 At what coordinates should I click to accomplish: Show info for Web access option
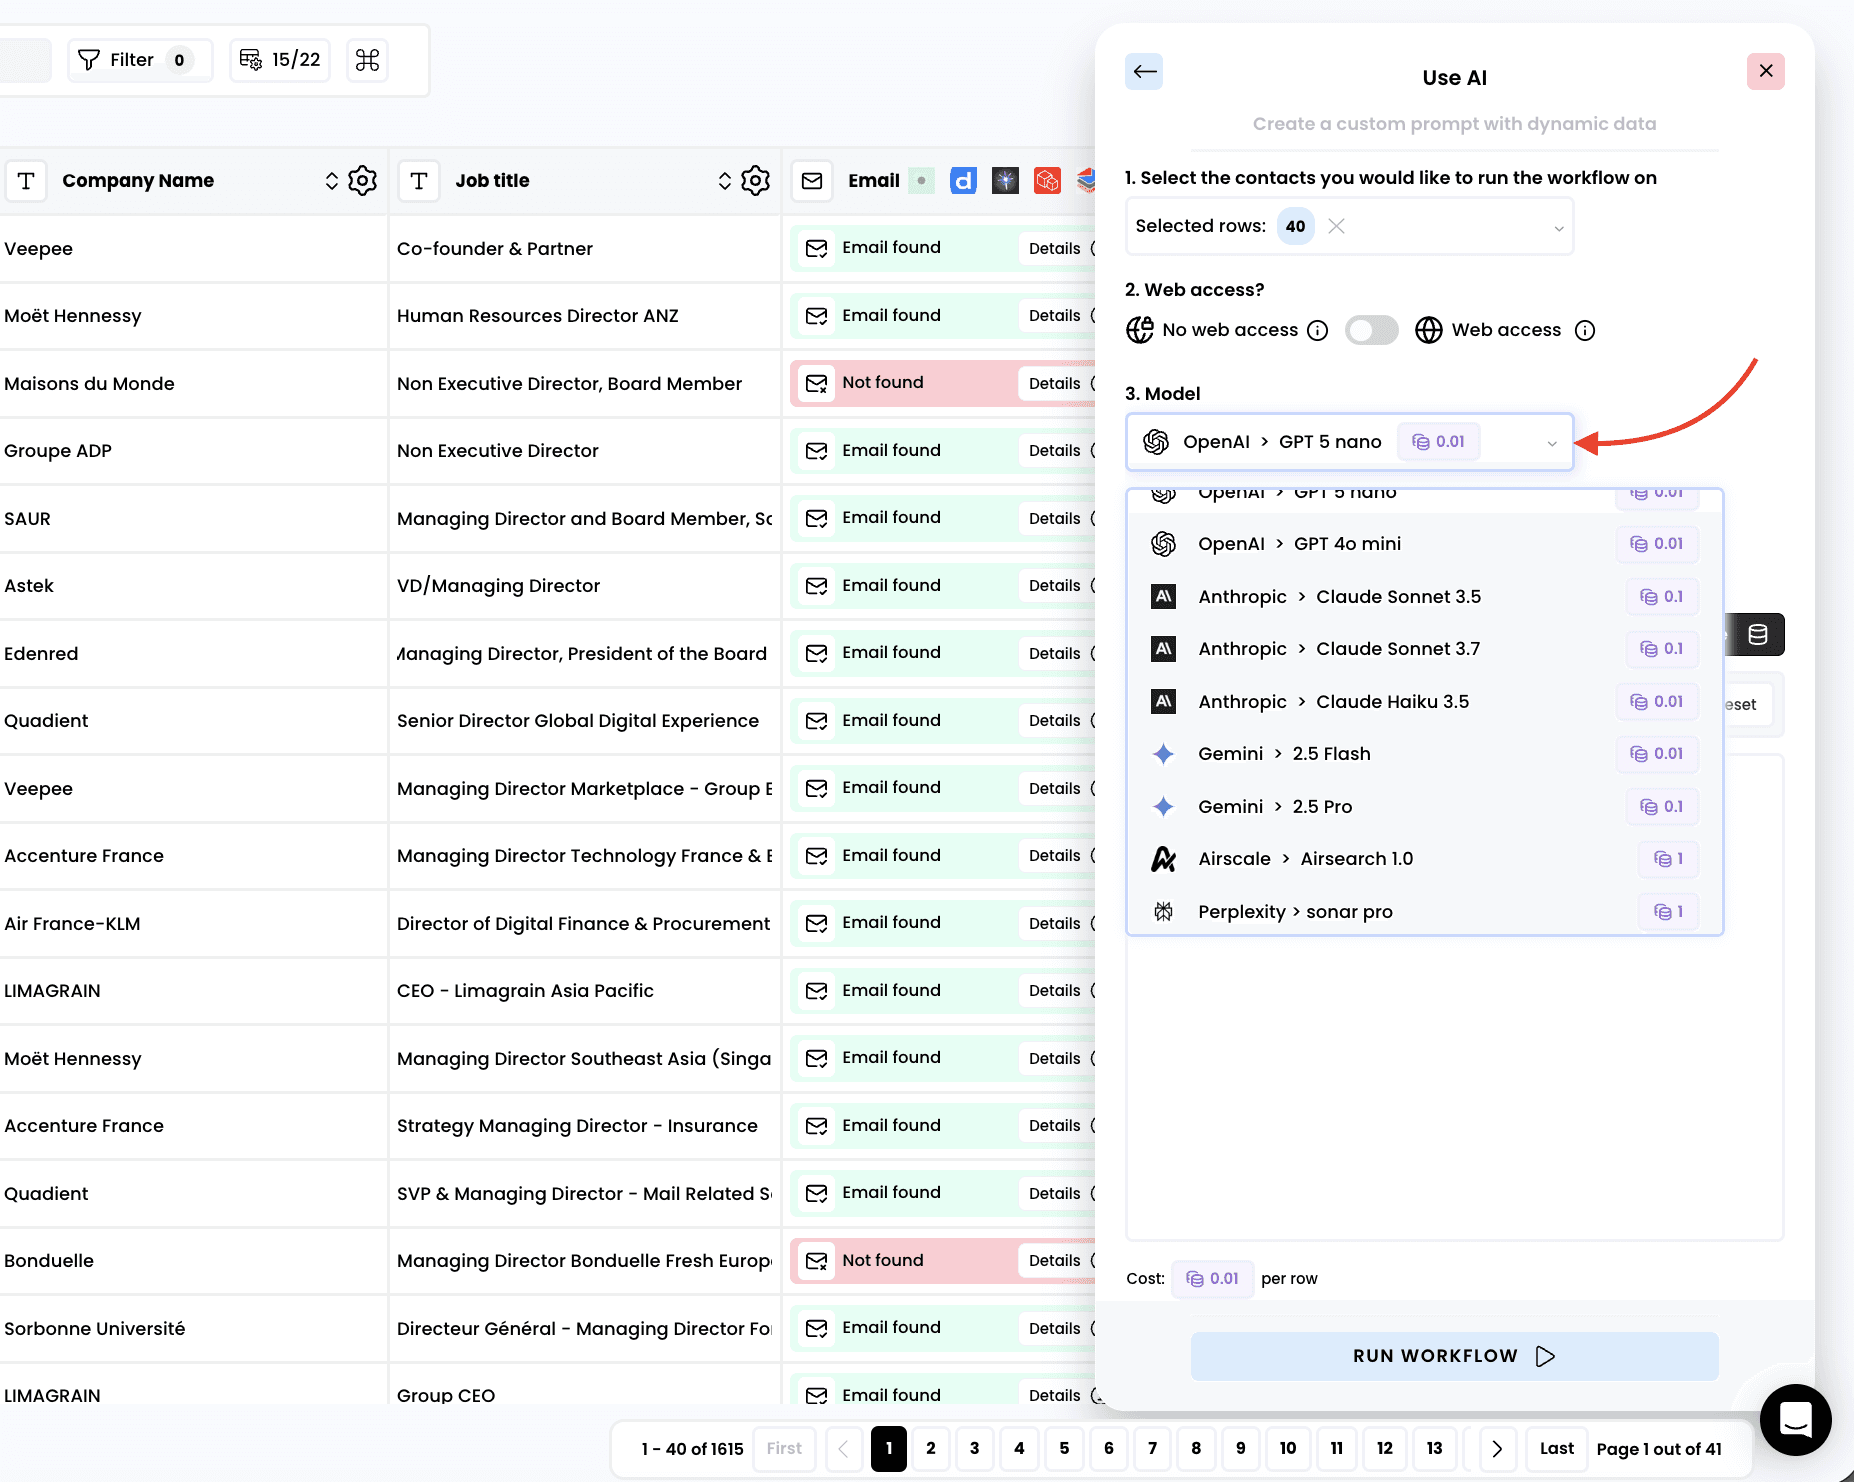point(1585,331)
